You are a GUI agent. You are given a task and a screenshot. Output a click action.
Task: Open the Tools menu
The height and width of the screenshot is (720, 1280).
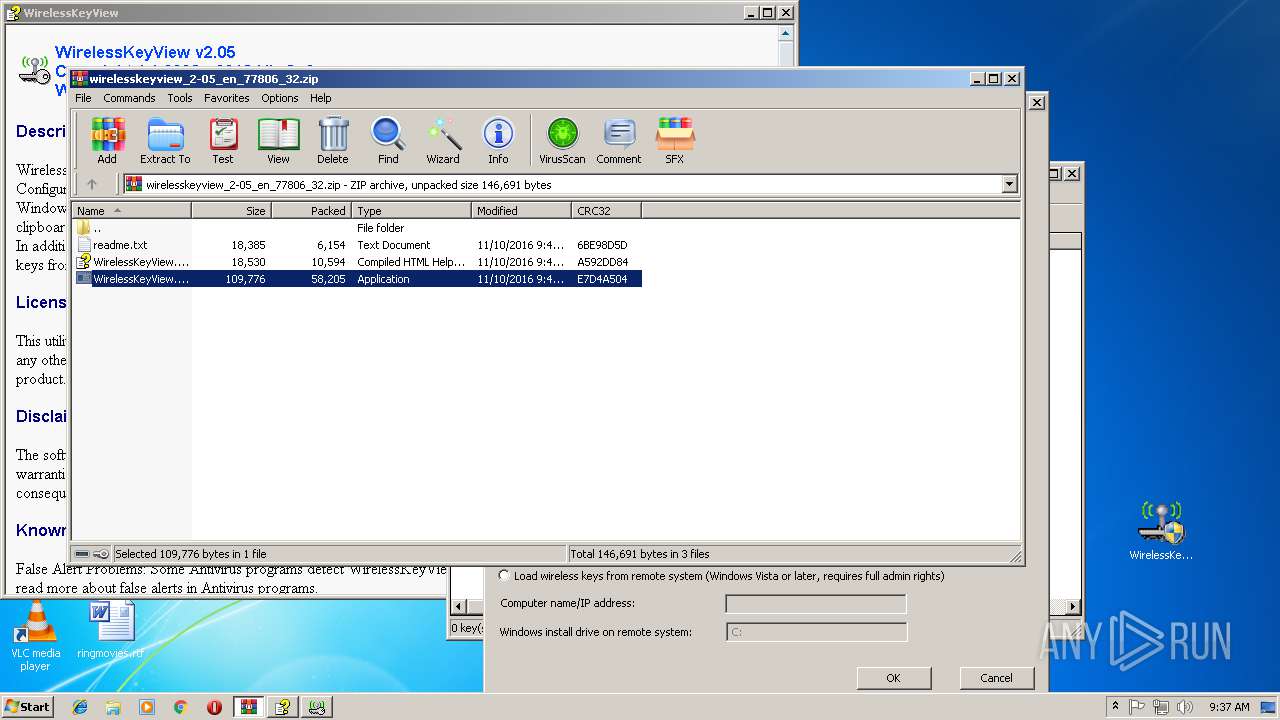pos(180,98)
